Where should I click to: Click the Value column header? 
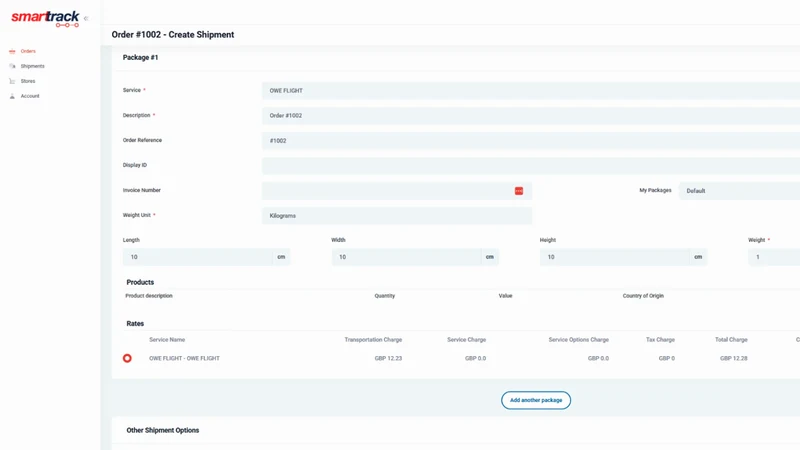point(506,296)
